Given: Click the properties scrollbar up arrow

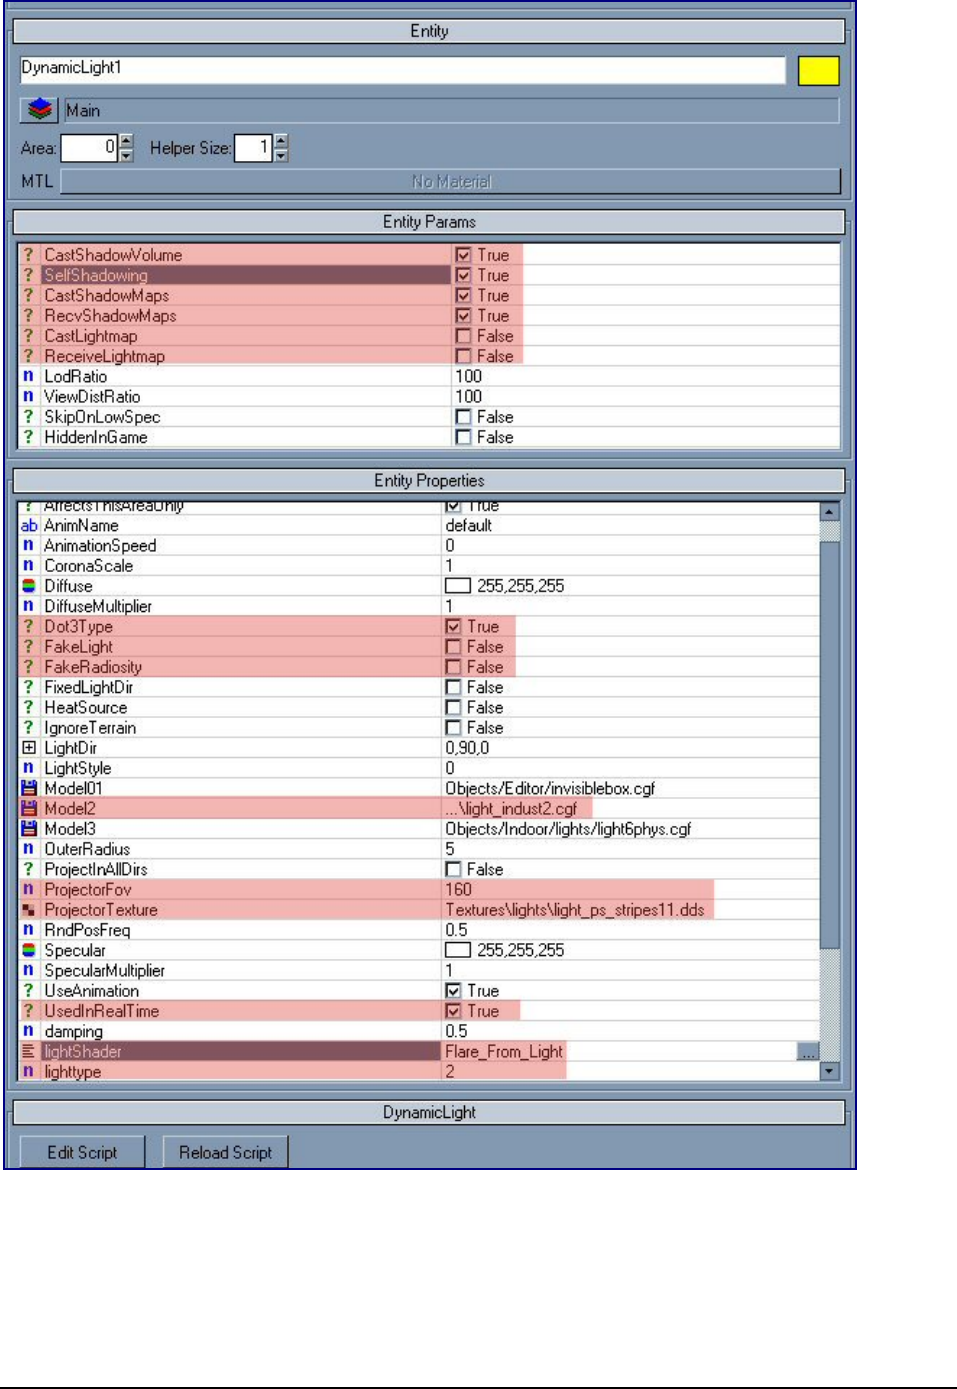Looking at the screenshot, I should point(829,512).
